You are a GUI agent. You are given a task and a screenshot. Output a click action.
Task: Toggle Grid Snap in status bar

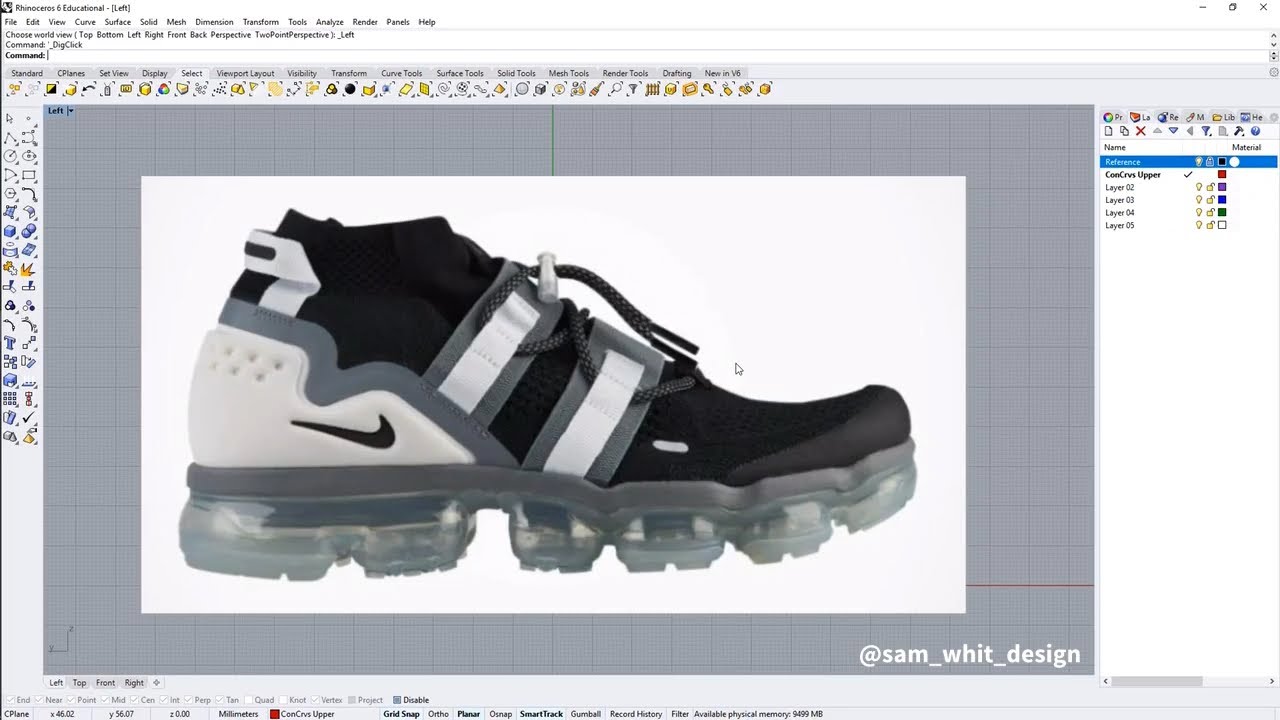[x=401, y=714]
